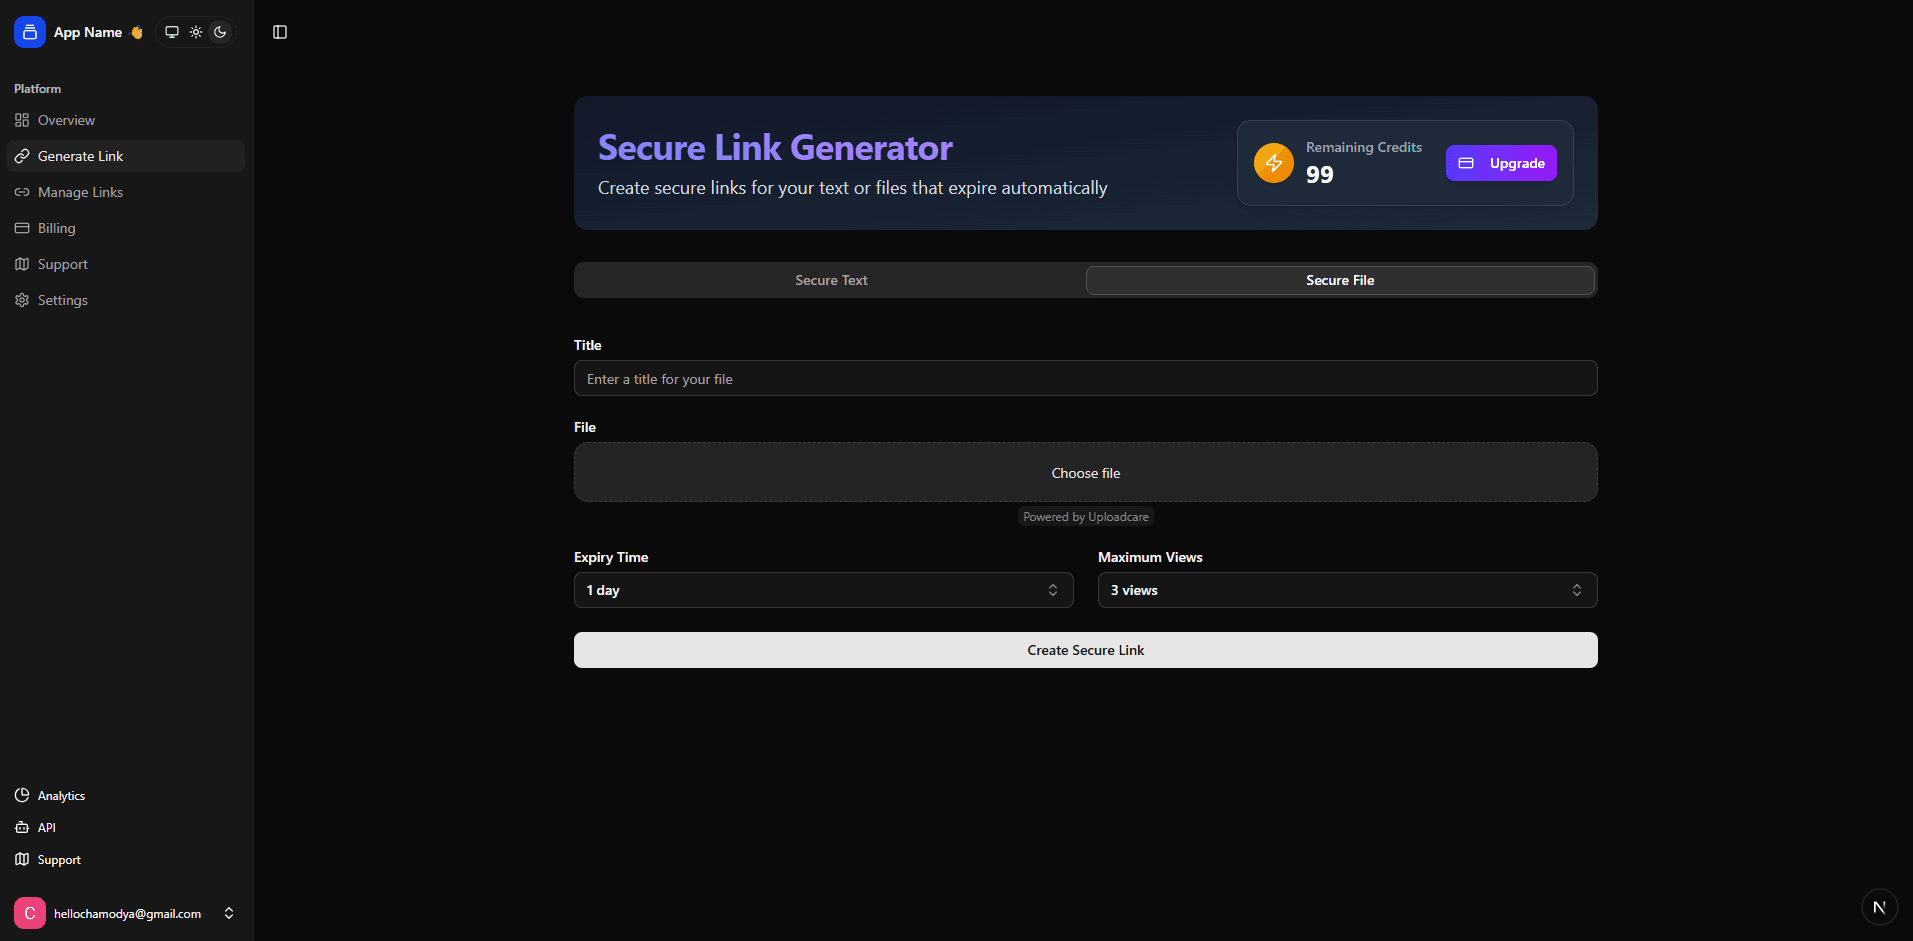Image resolution: width=1913 pixels, height=941 pixels.
Task: Select Generate Link in the sidebar
Action: 125,156
